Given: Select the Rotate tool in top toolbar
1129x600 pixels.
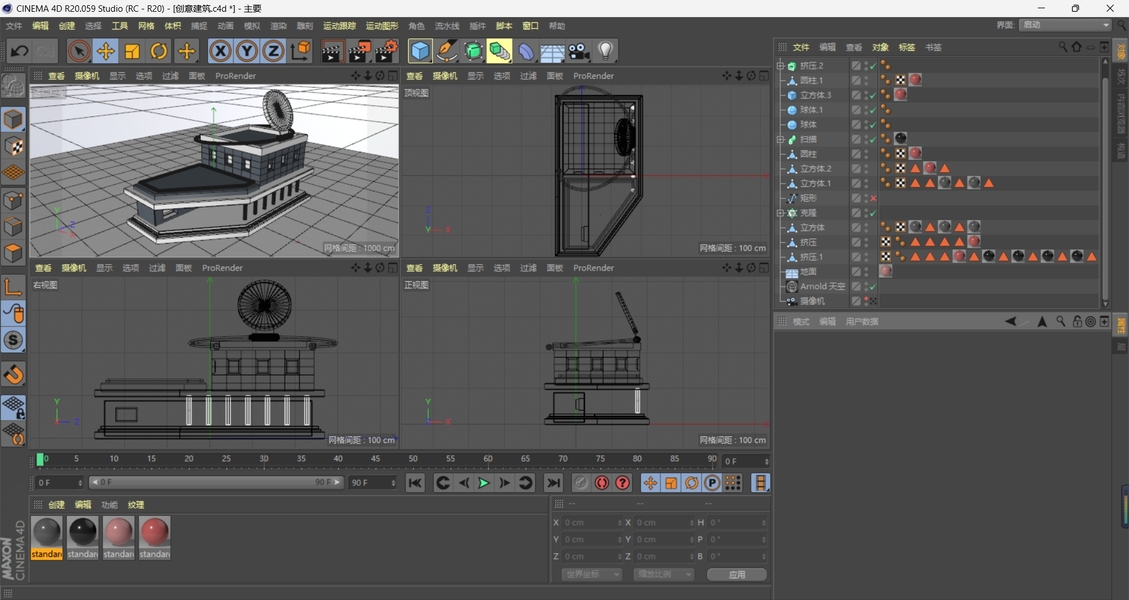Looking at the screenshot, I should click(x=159, y=51).
